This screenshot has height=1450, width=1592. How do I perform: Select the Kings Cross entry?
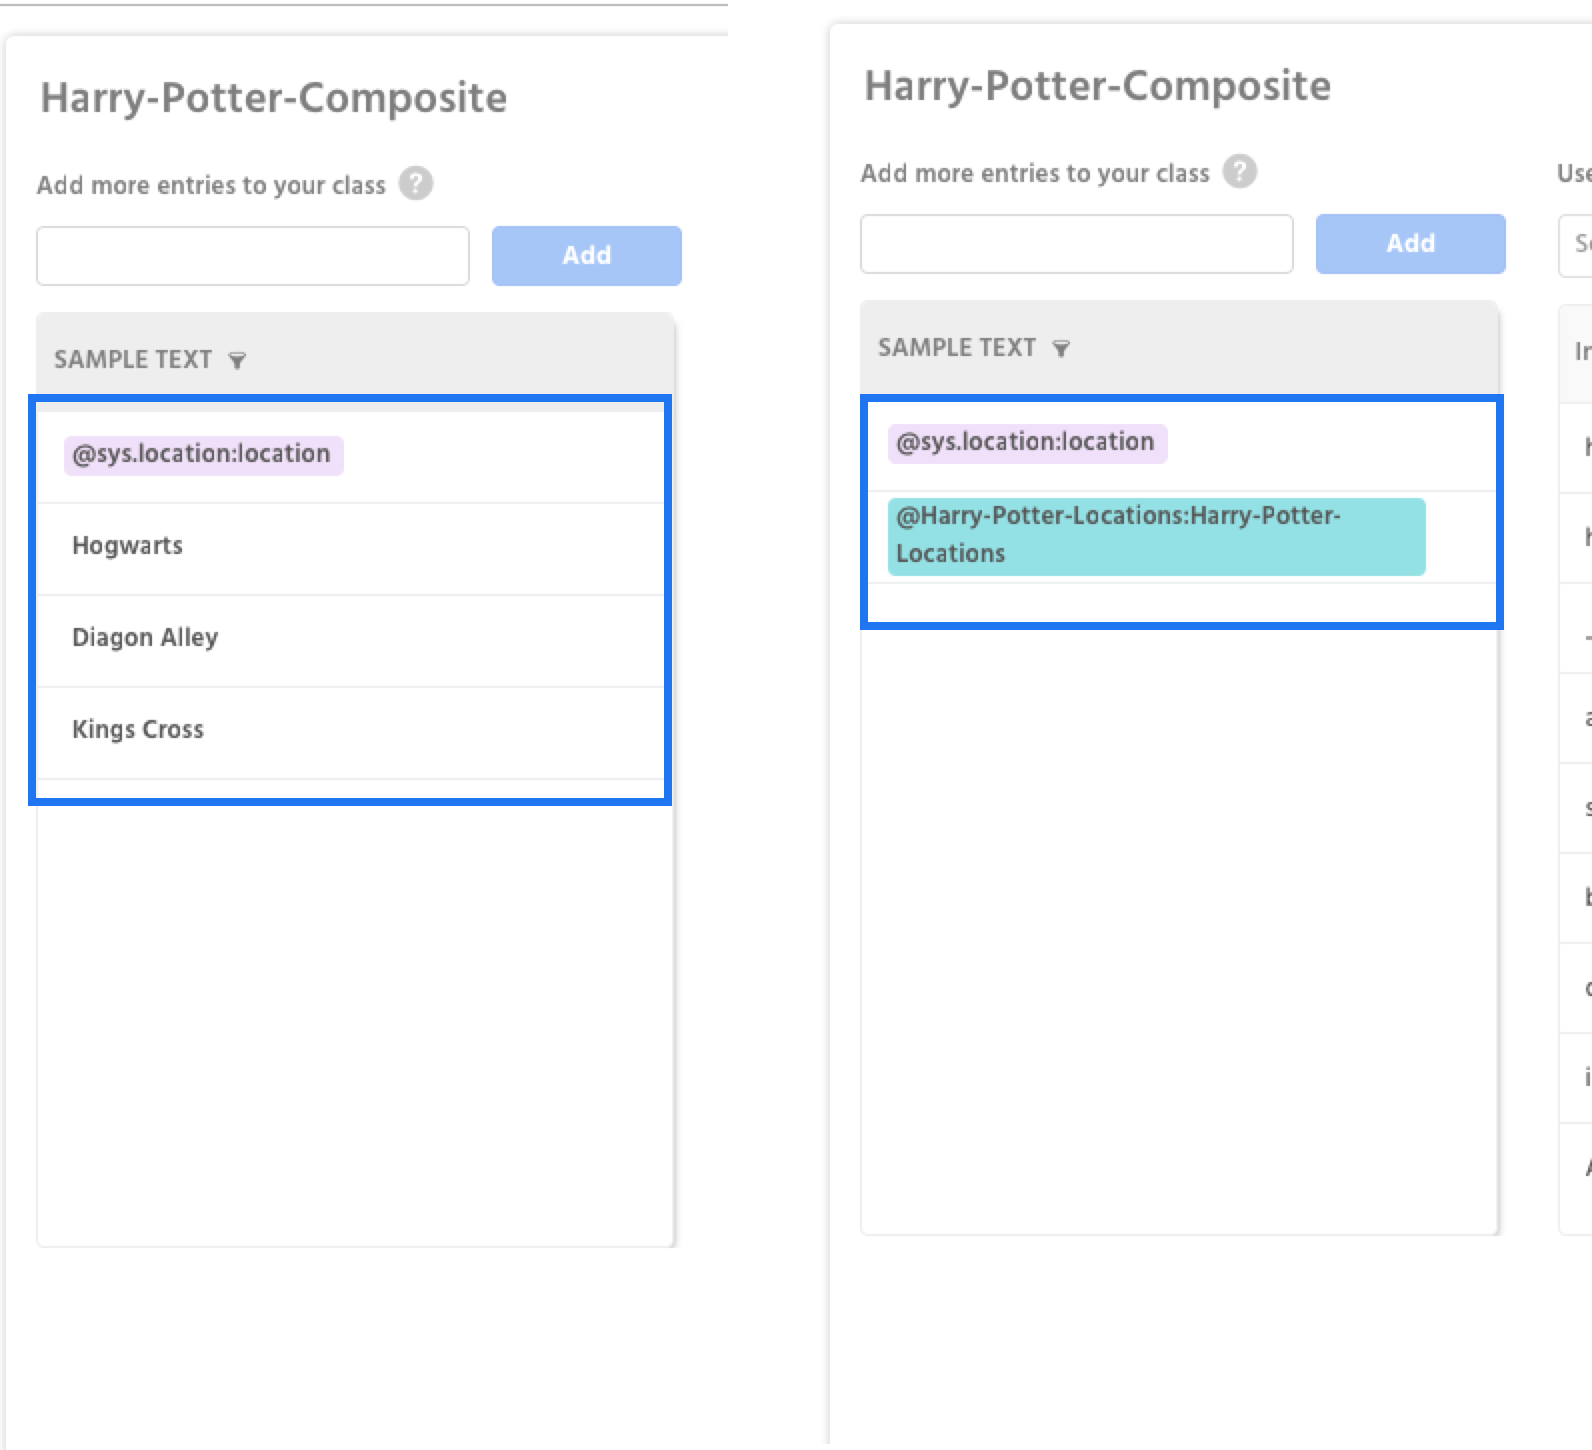[x=138, y=730]
